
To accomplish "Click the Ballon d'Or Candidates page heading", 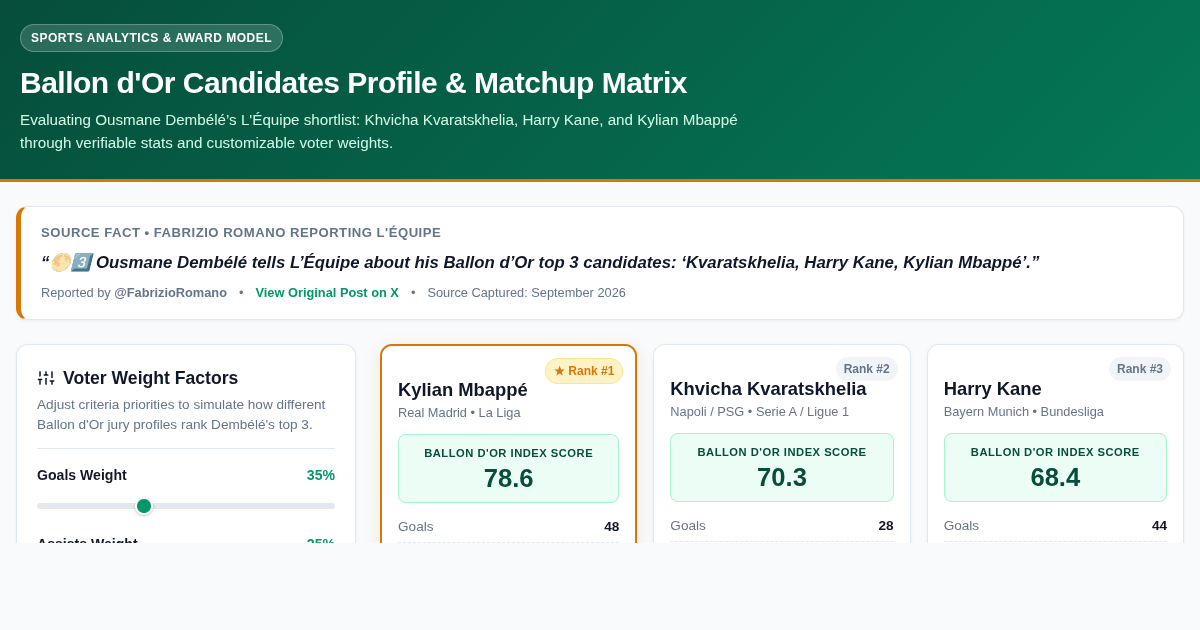I will [x=353, y=82].
